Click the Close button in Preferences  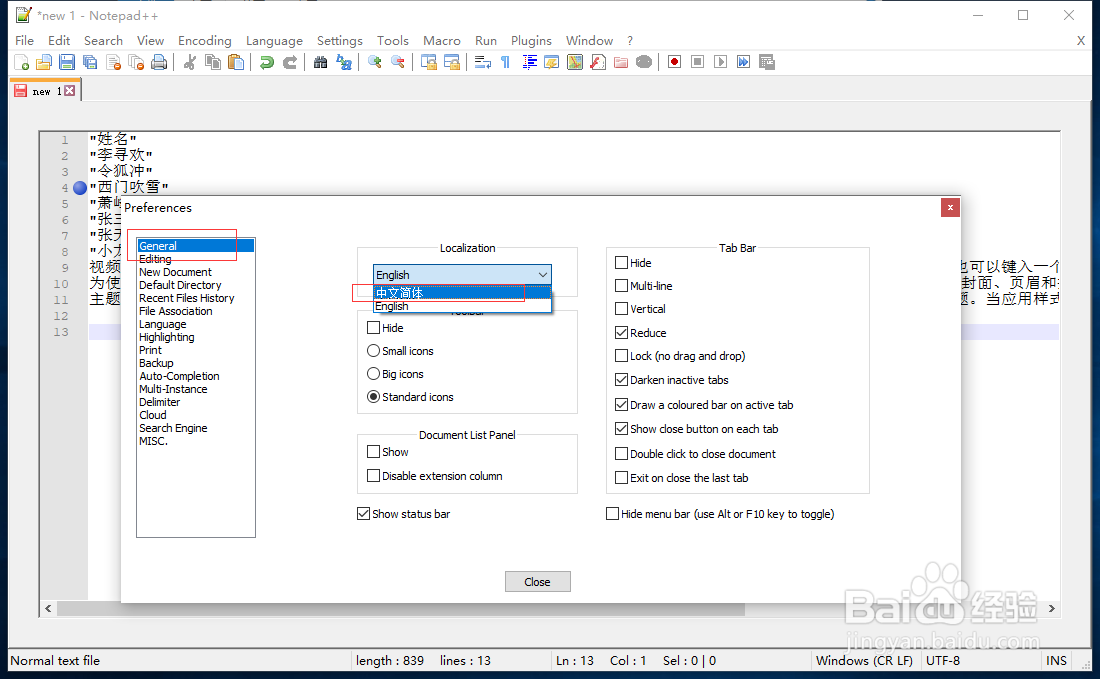(x=537, y=582)
